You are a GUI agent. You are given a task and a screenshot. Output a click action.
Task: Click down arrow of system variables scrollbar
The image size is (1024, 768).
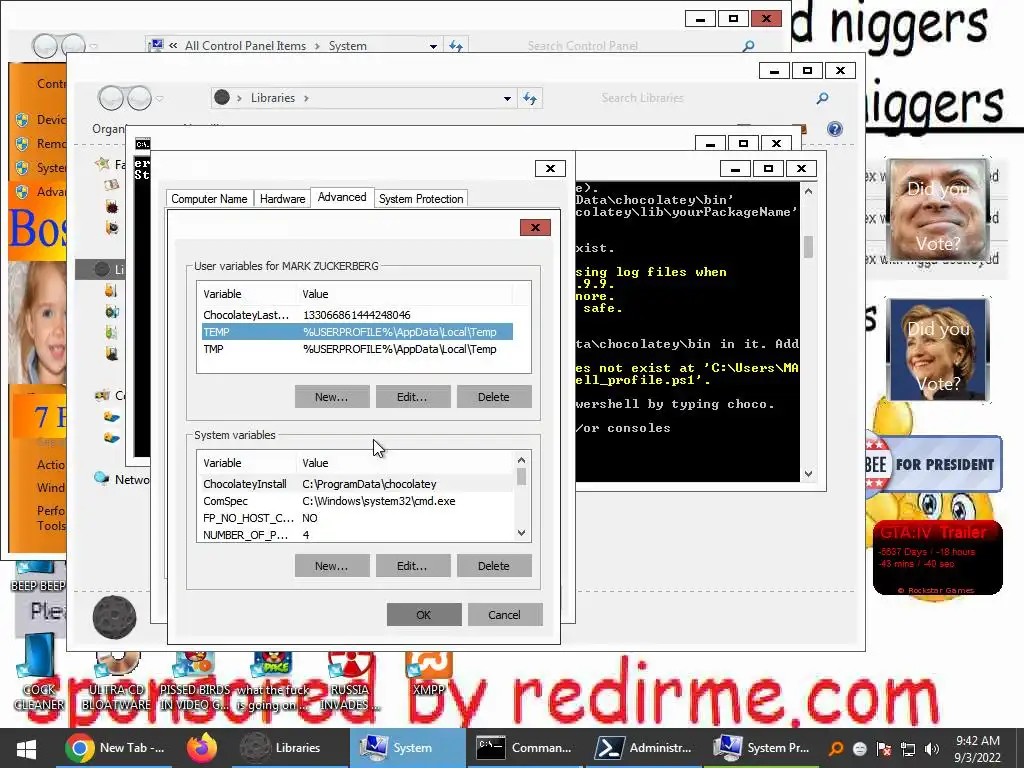pos(521,533)
